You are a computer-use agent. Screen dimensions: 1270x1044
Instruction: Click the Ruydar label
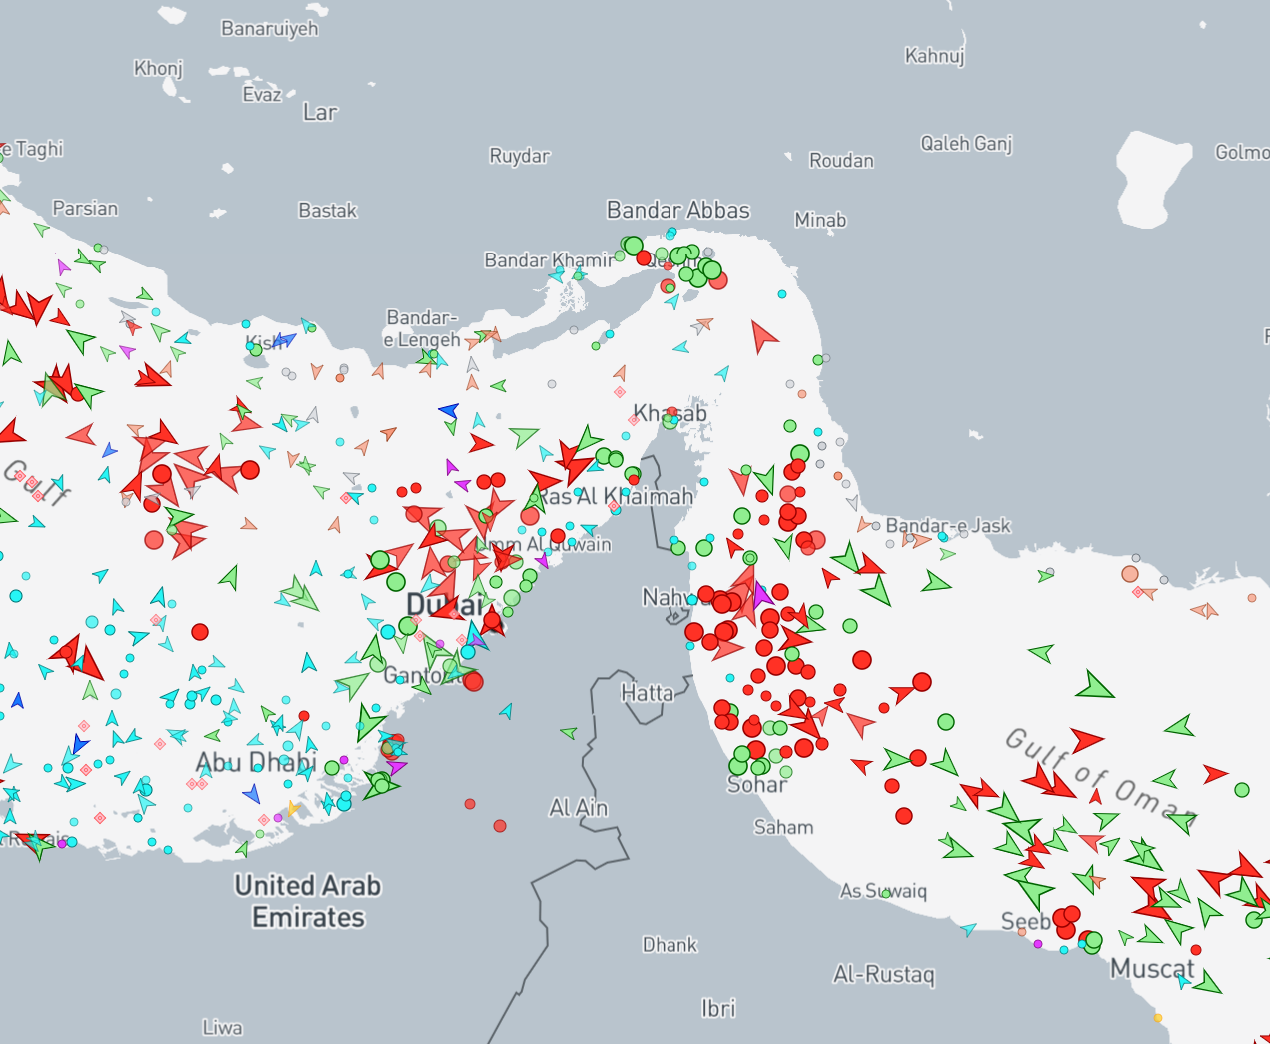[x=519, y=156]
